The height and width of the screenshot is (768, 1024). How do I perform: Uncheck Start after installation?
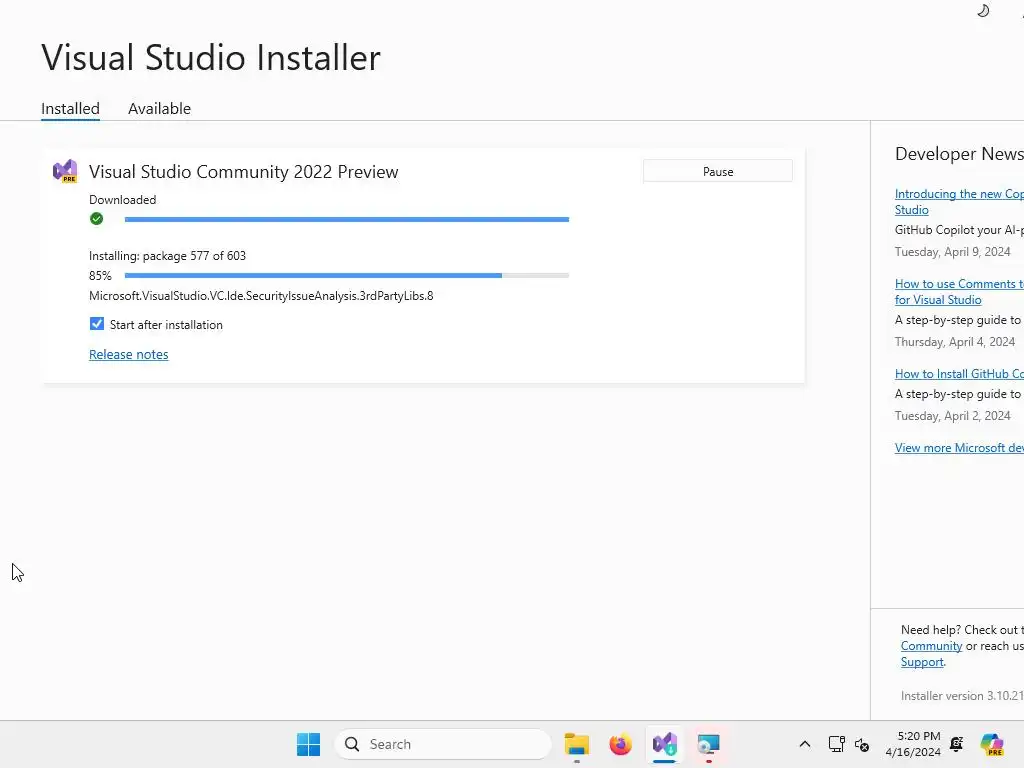97,324
